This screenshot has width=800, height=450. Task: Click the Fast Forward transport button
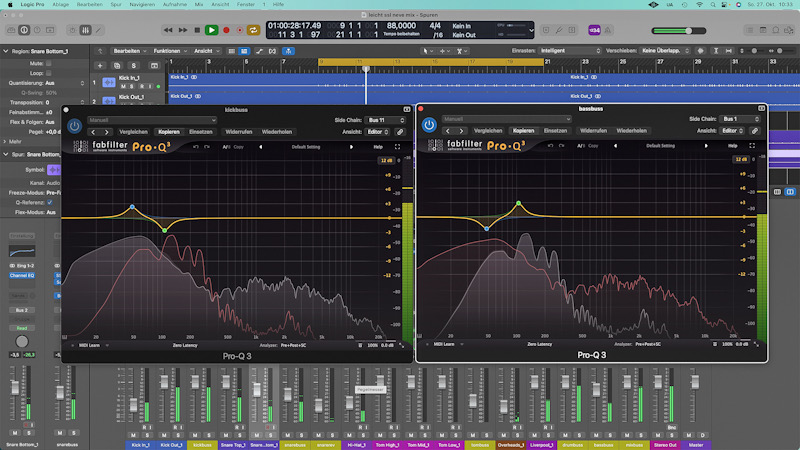pos(183,30)
